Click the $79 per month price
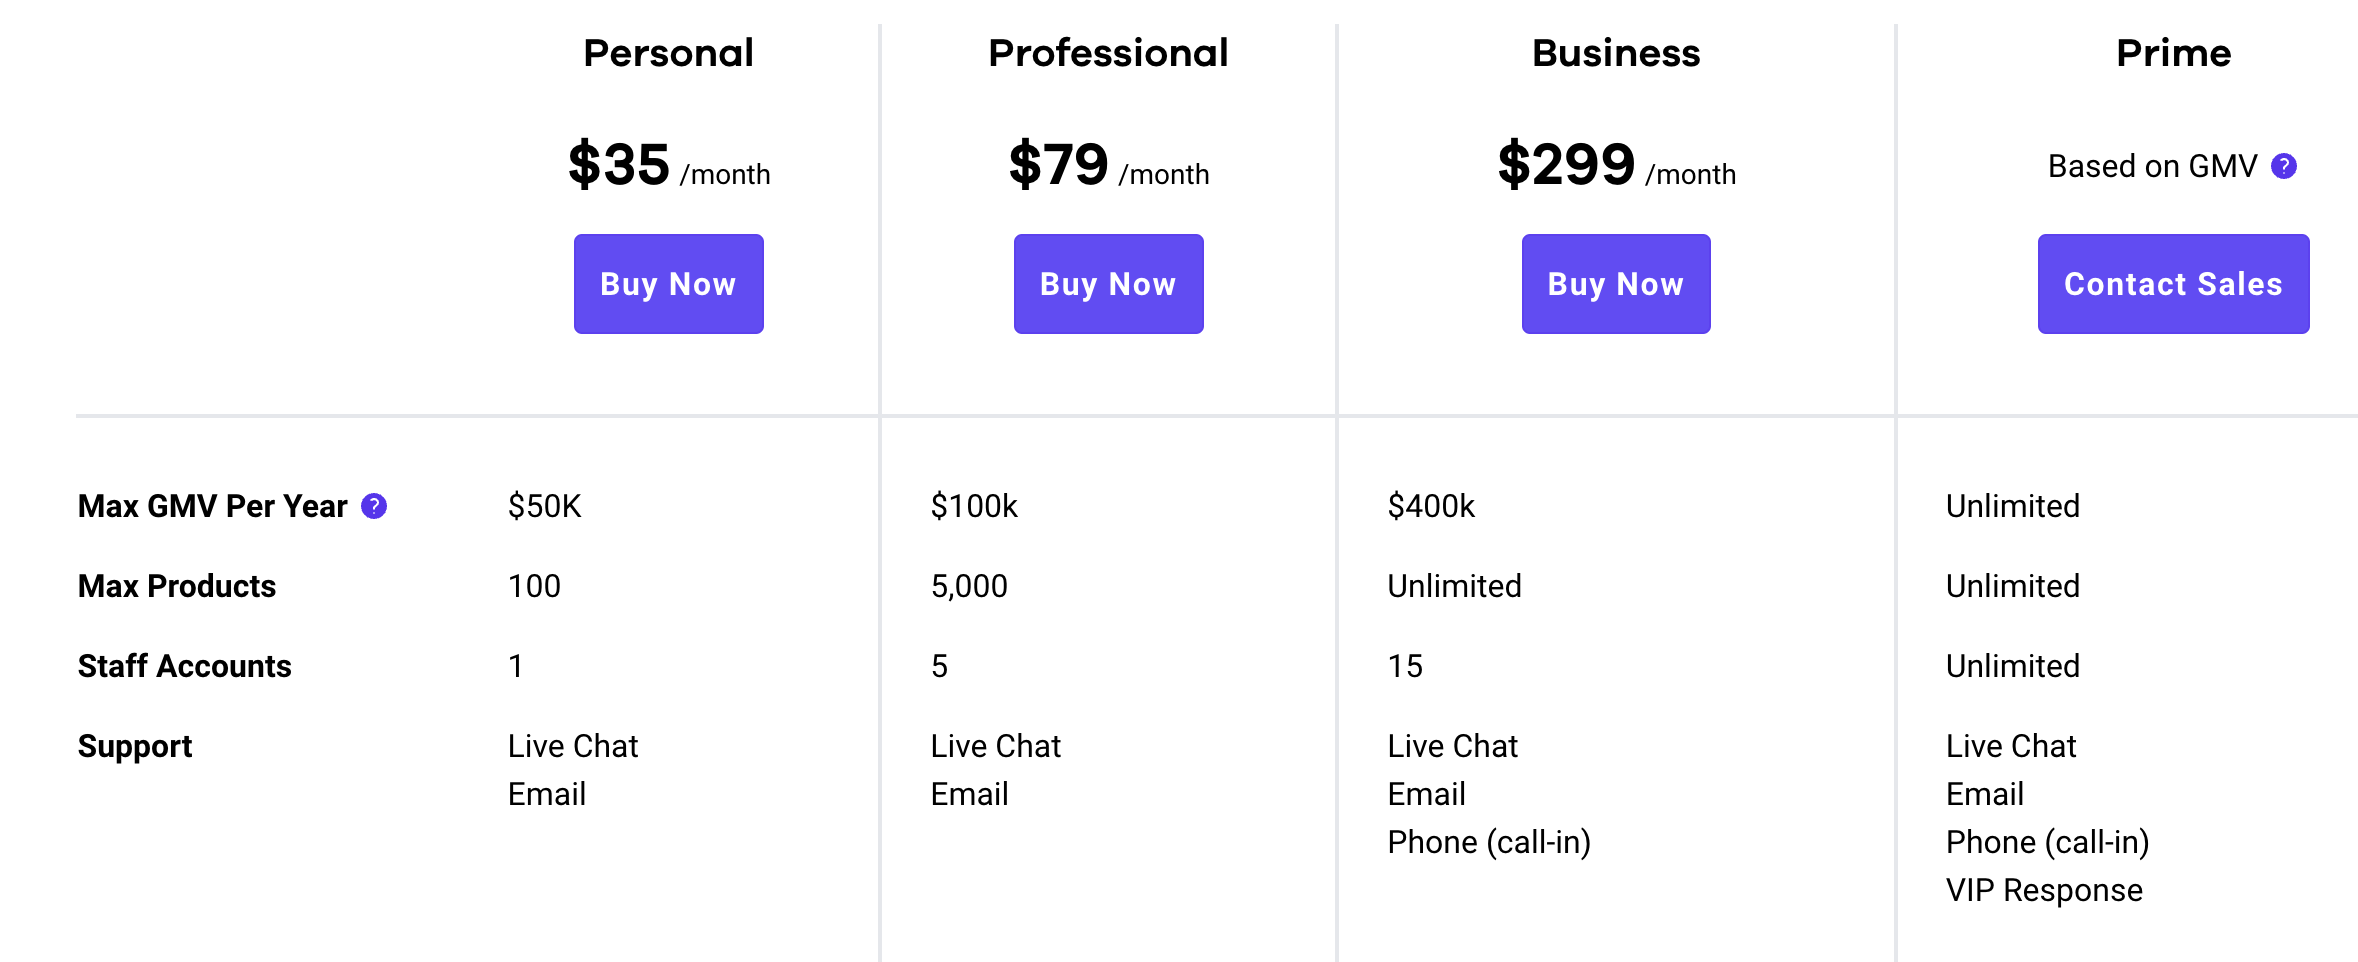This screenshot has height=962, width=2358. 1108,166
